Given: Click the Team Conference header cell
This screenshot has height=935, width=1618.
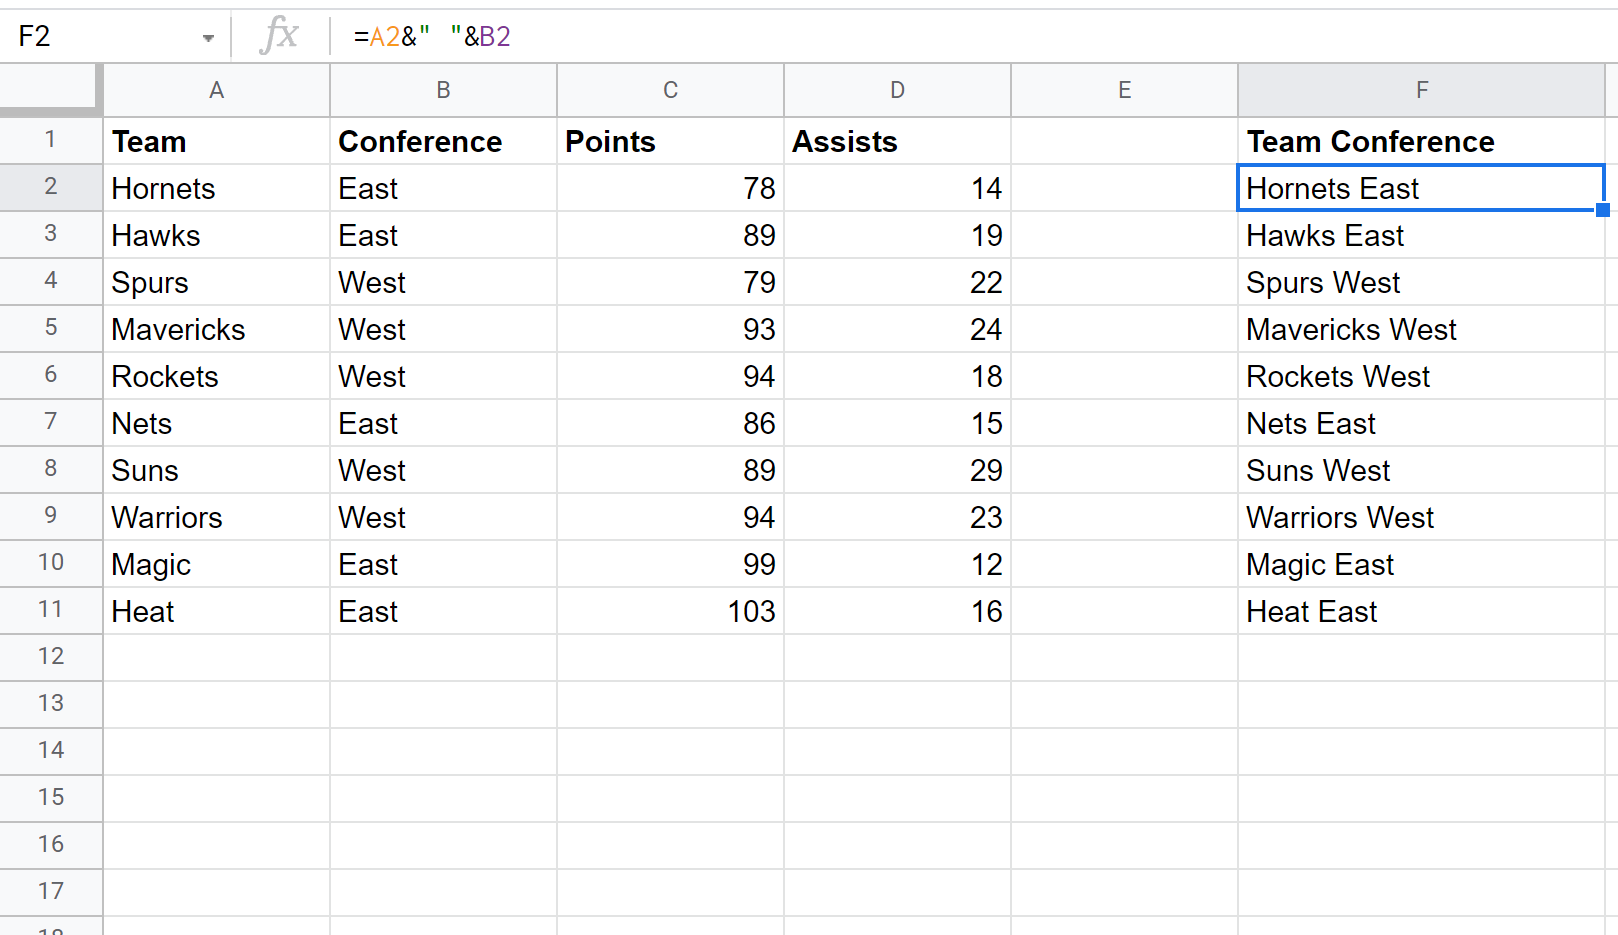Looking at the screenshot, I should [1421, 141].
